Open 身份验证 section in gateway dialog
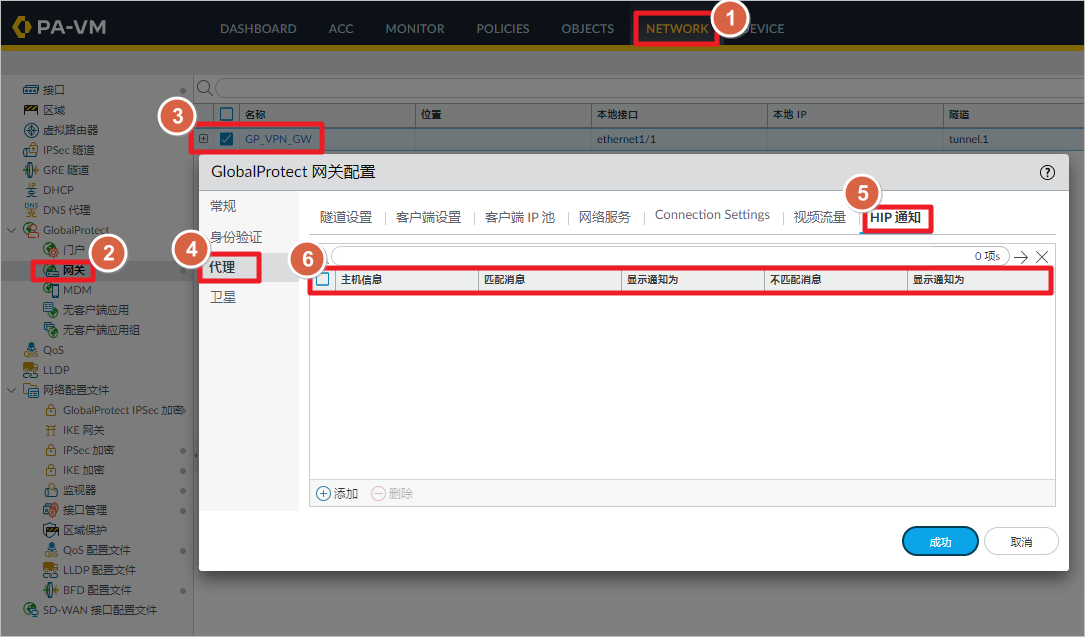The height and width of the screenshot is (637, 1085). [236, 237]
